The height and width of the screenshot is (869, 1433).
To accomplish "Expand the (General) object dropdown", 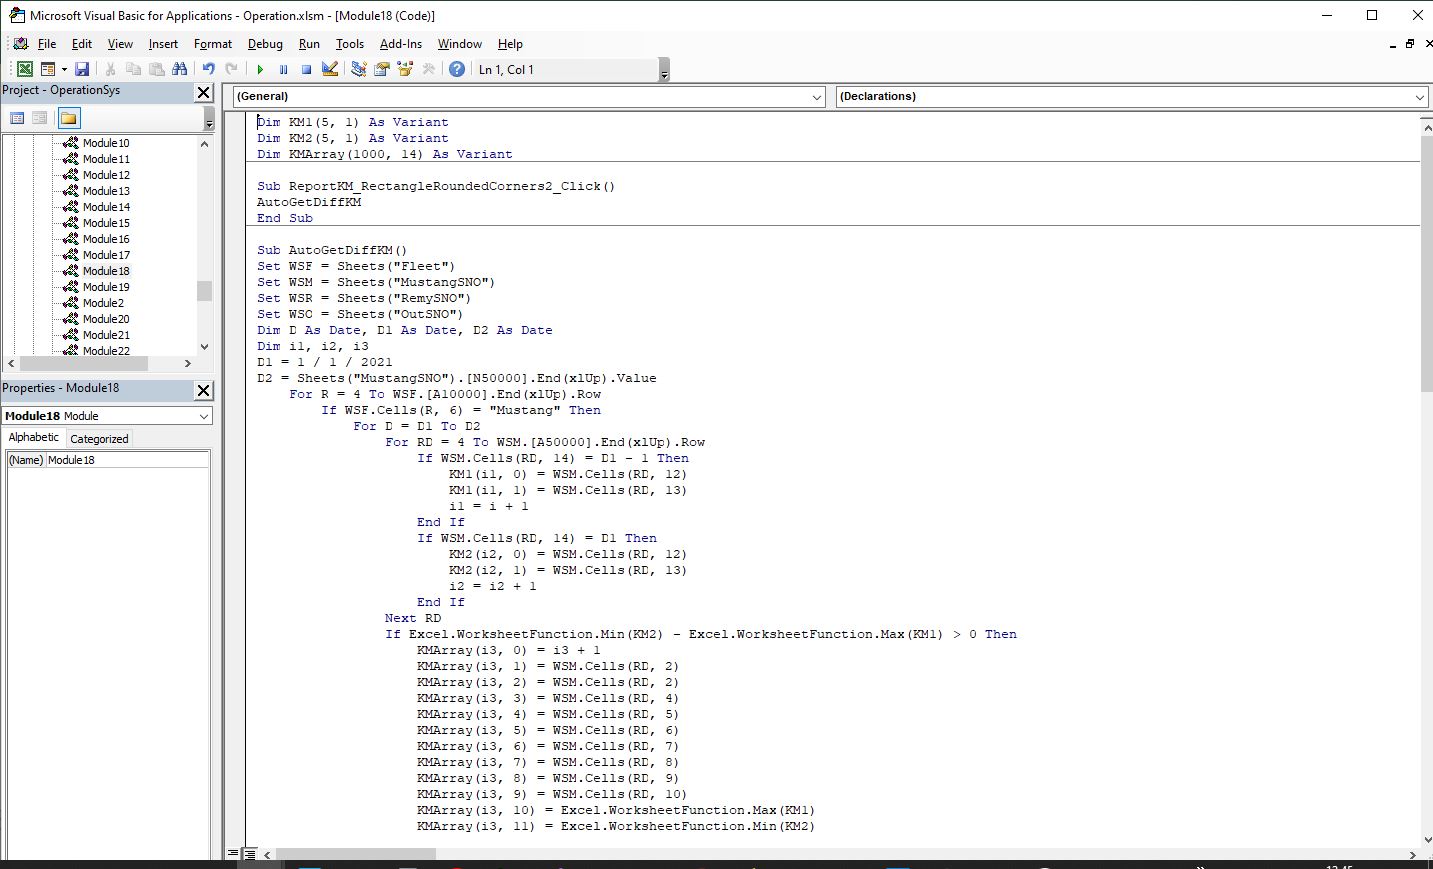I will pyautogui.click(x=817, y=97).
